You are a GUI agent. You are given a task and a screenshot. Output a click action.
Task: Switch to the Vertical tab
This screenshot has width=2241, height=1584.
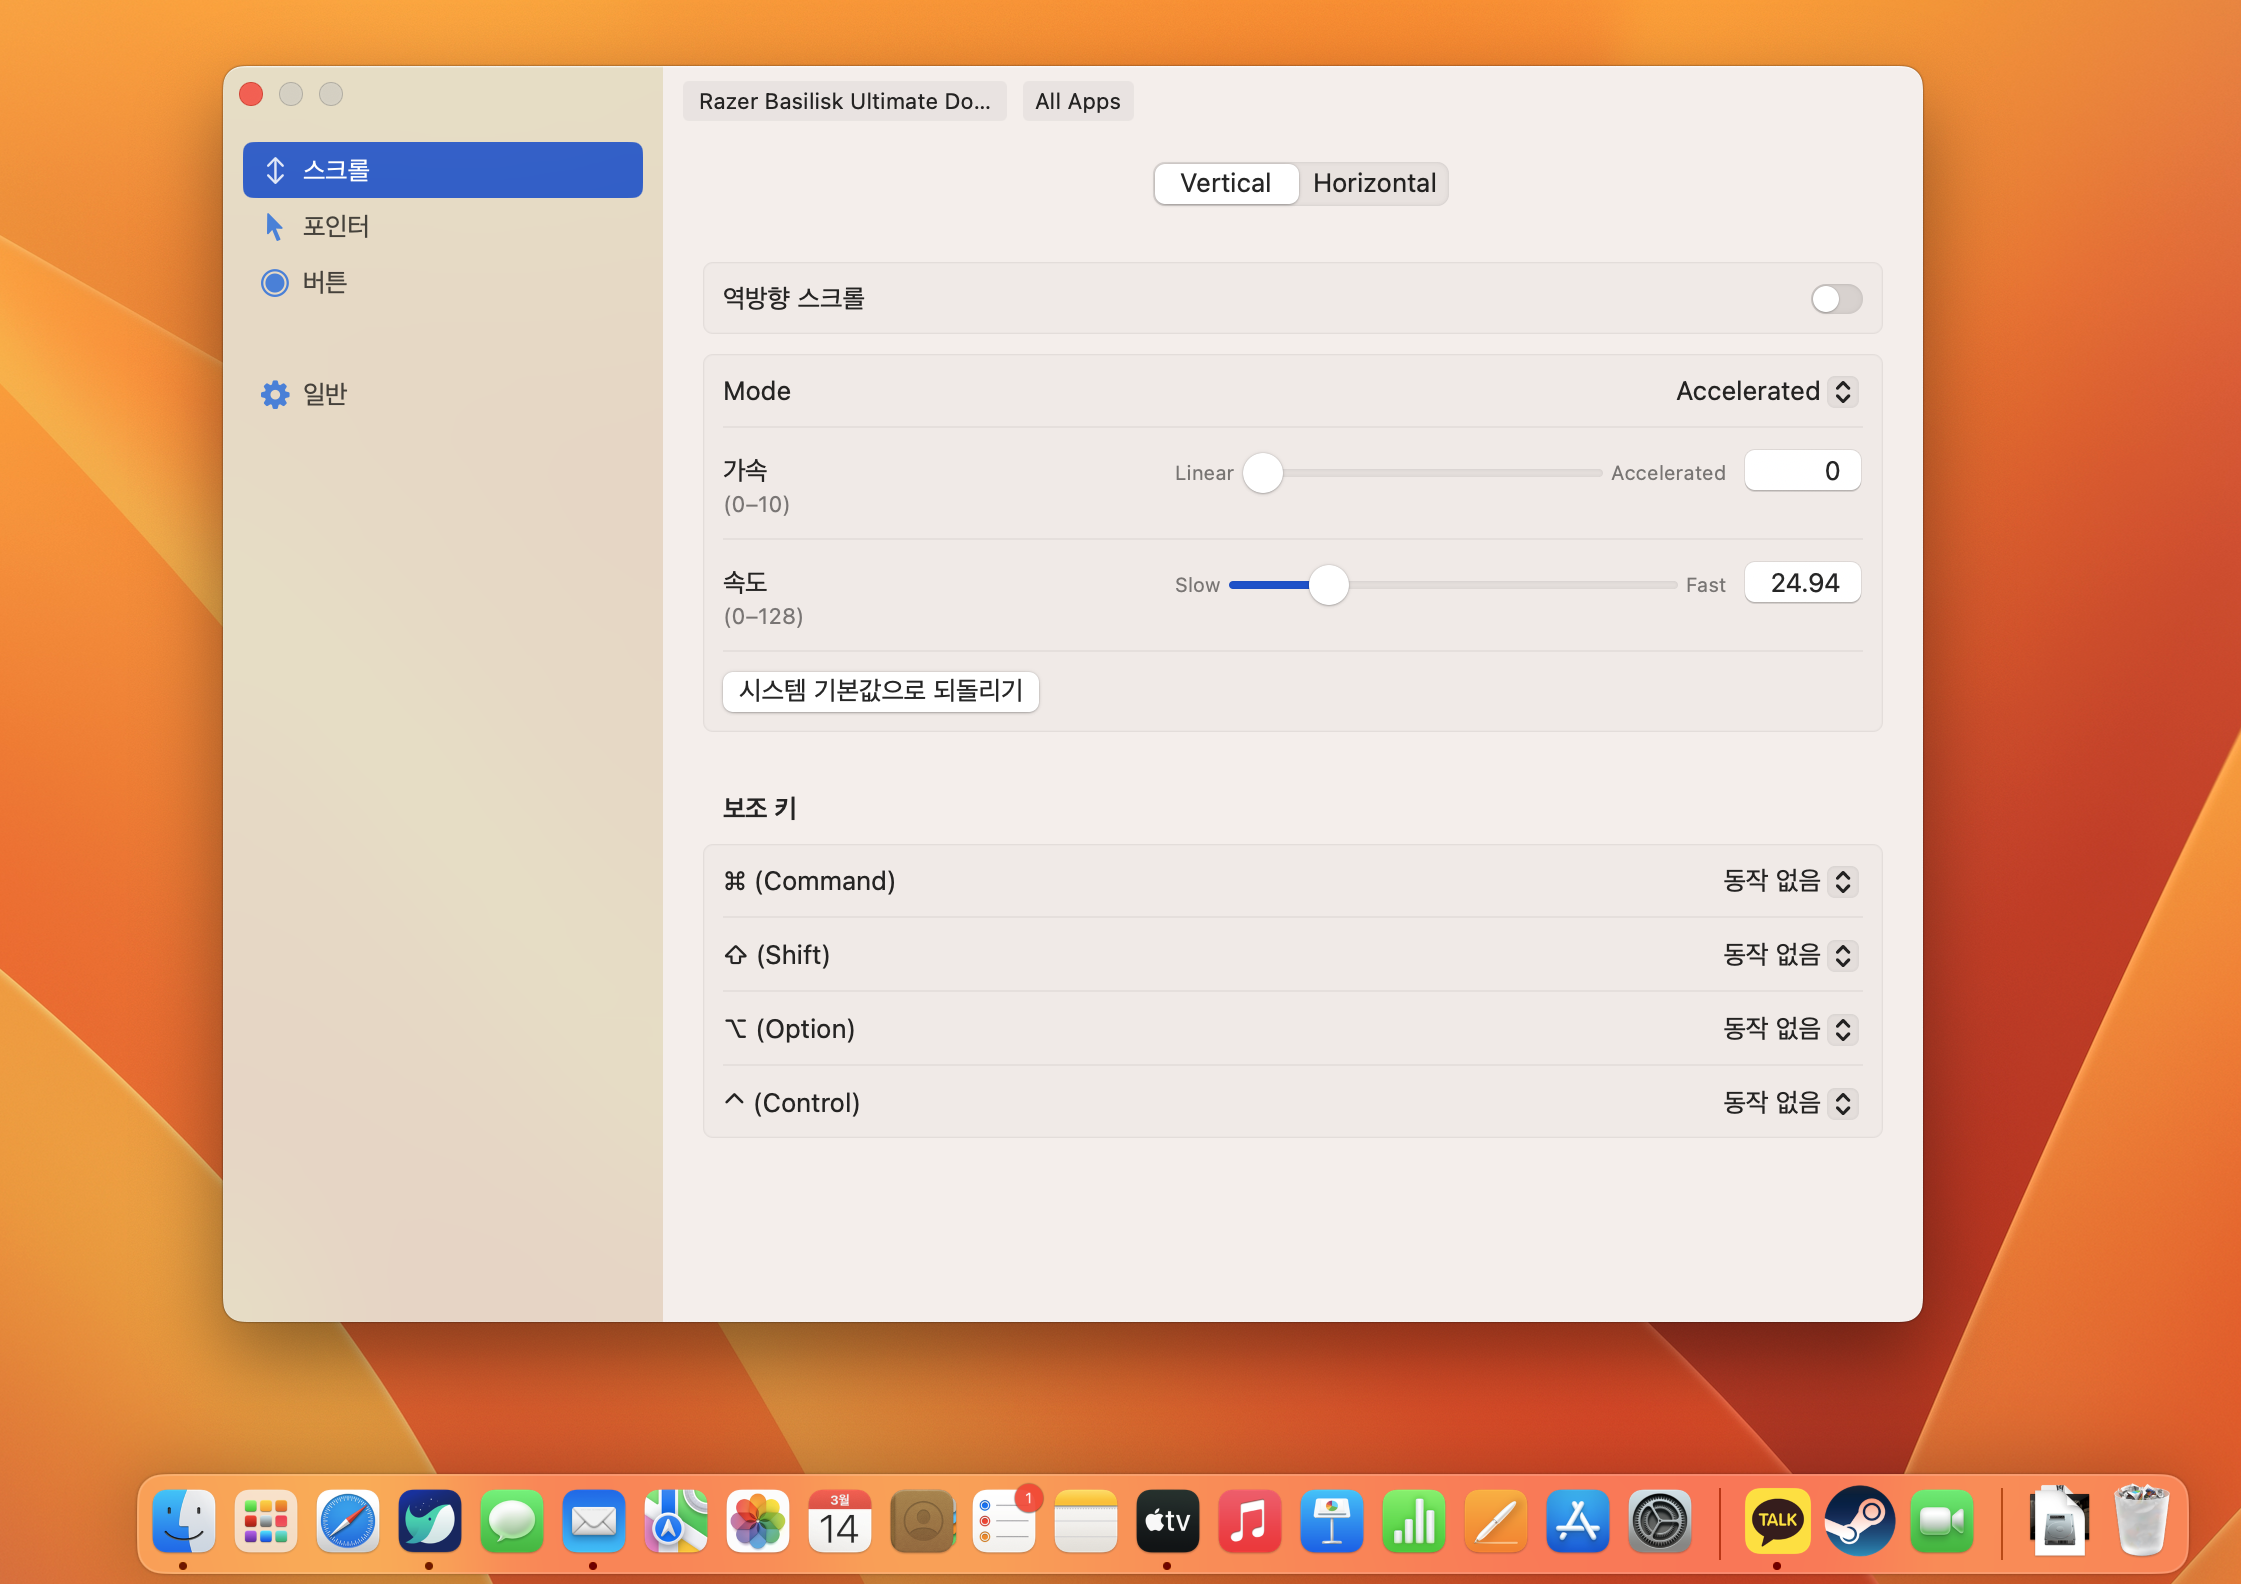coord(1225,183)
